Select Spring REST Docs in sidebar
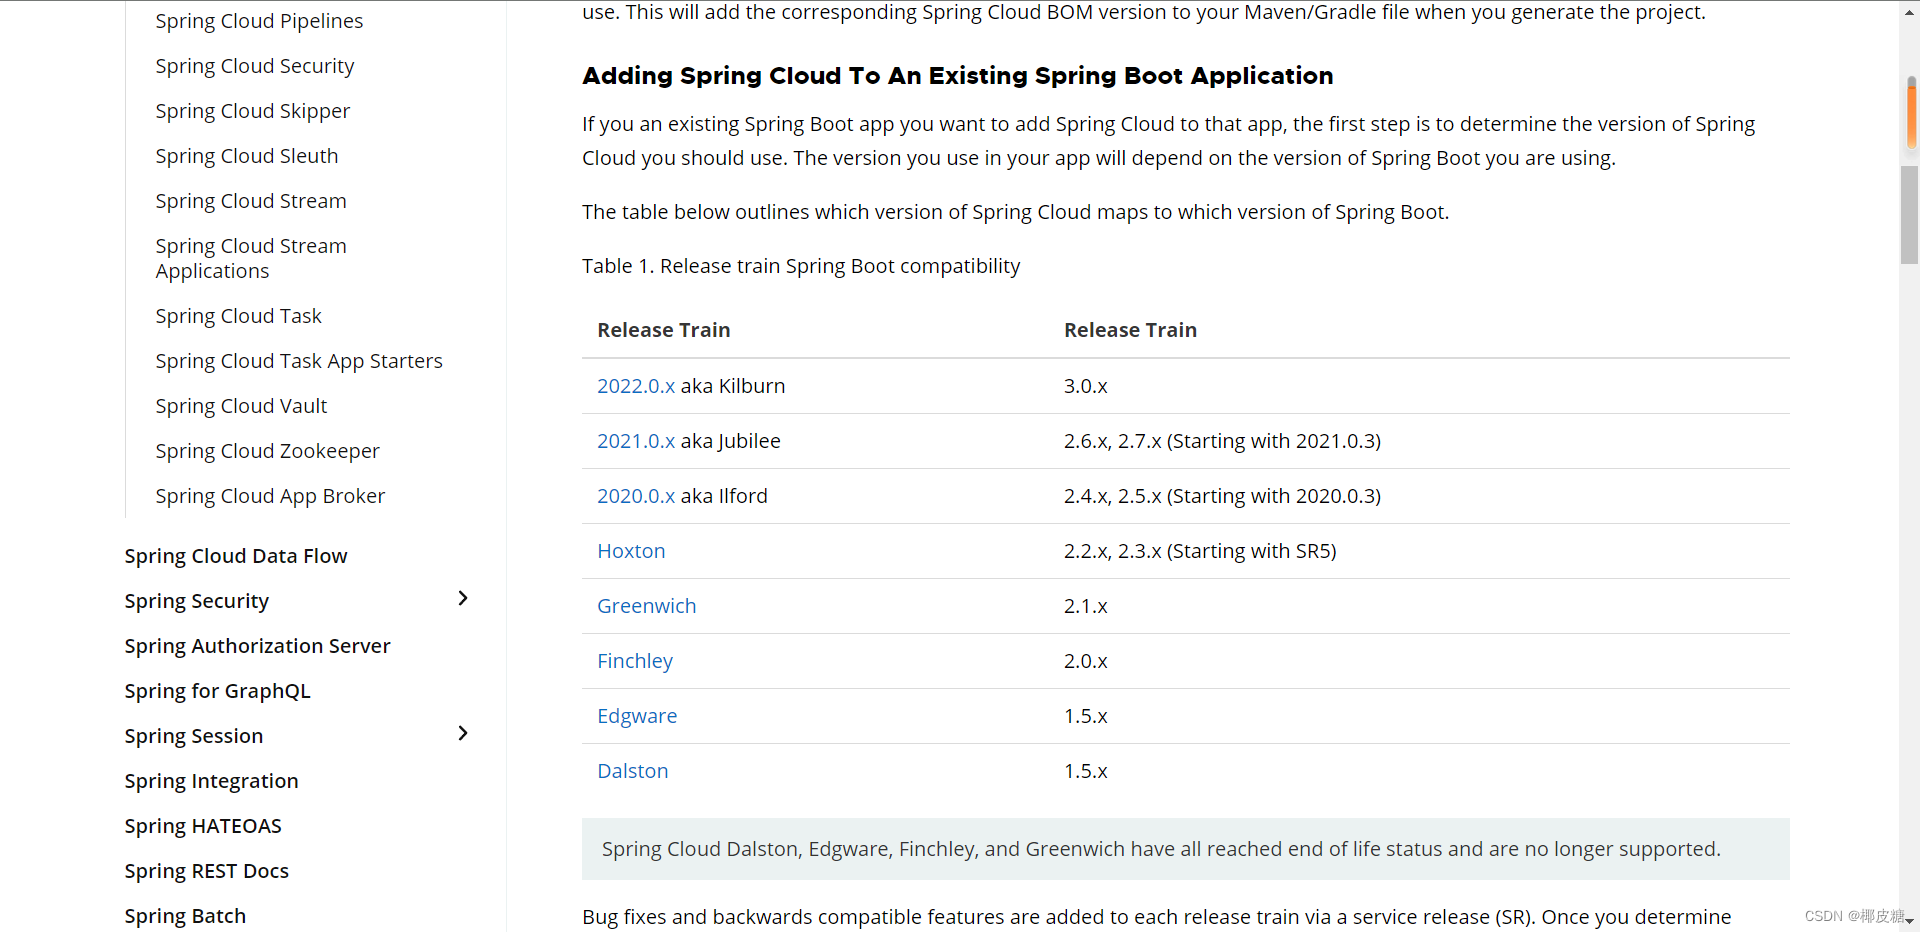Viewport: 1920px width, 932px height. [x=206, y=871]
